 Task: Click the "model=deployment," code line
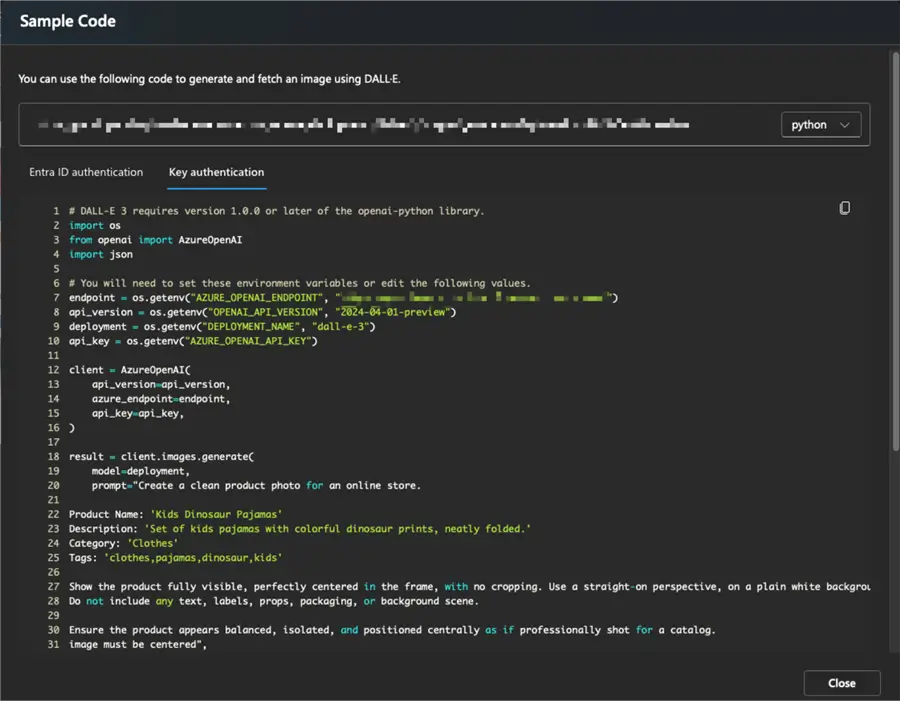tap(140, 471)
